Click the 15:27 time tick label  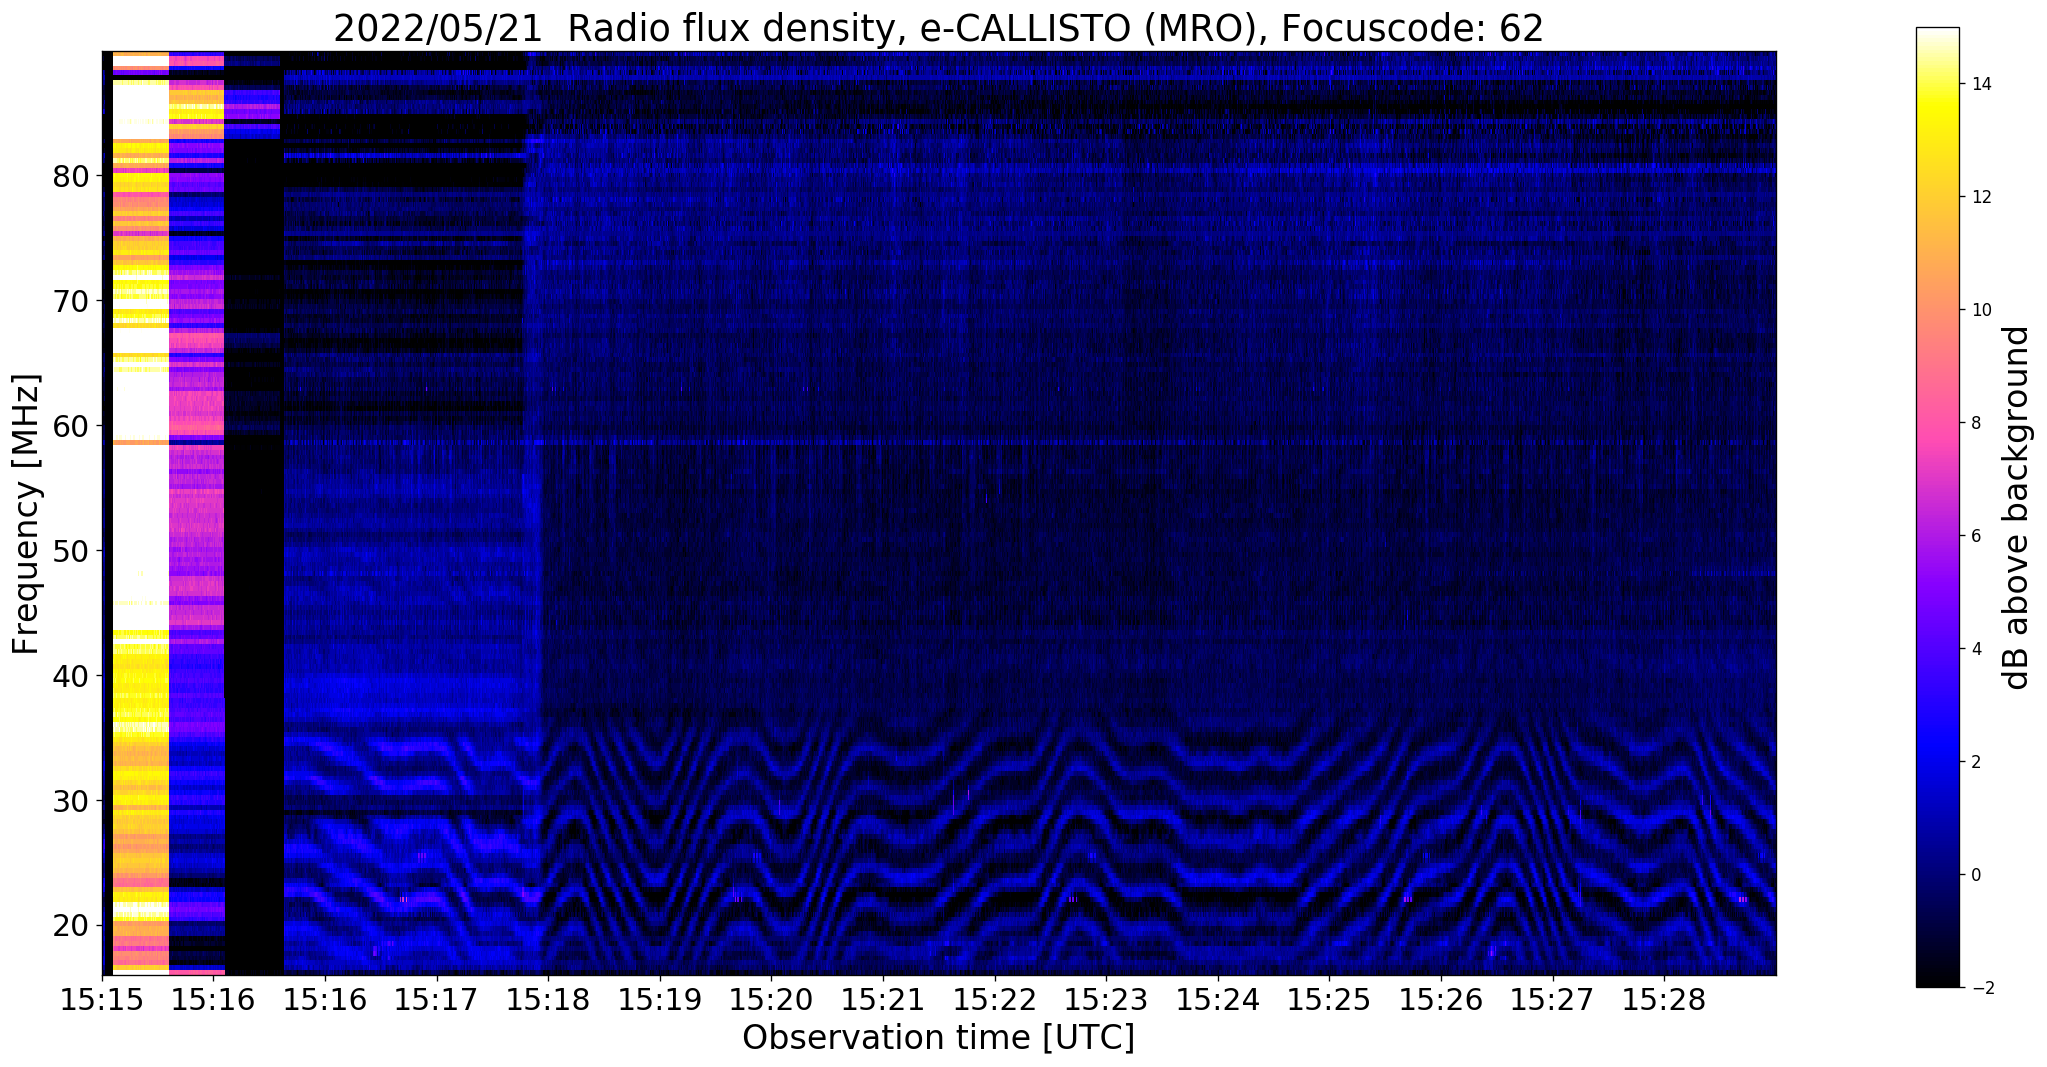pos(1552,1000)
